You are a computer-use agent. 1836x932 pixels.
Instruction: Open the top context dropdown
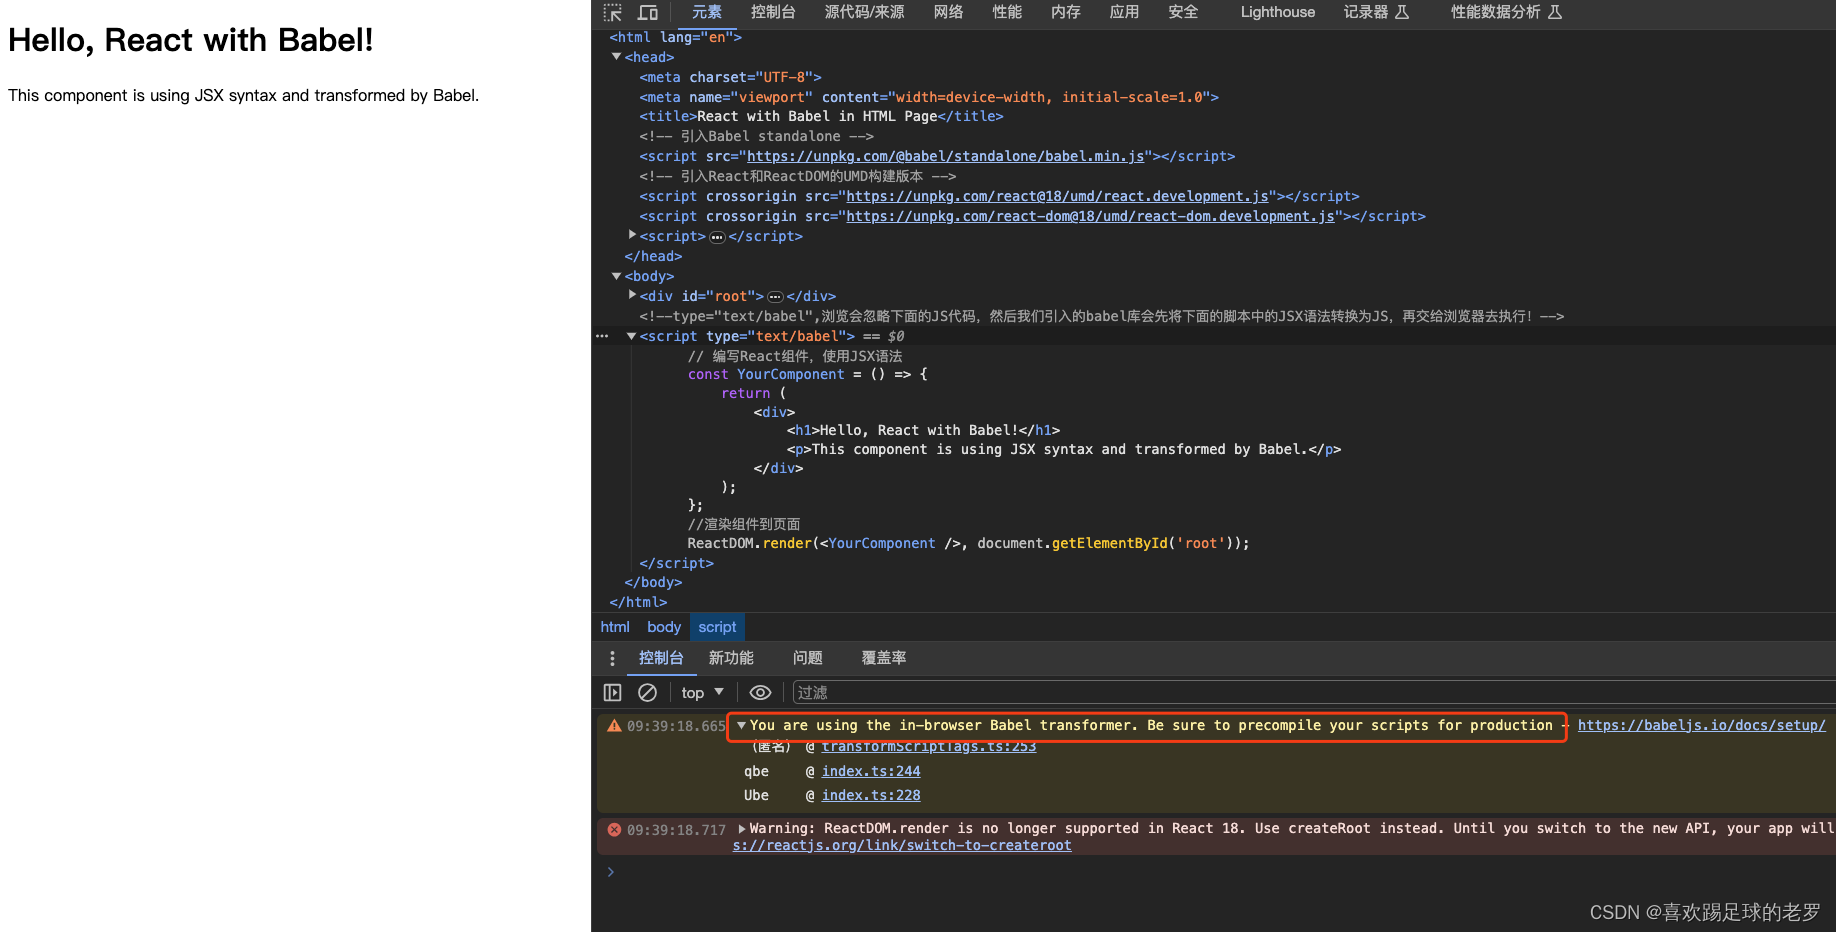(702, 692)
